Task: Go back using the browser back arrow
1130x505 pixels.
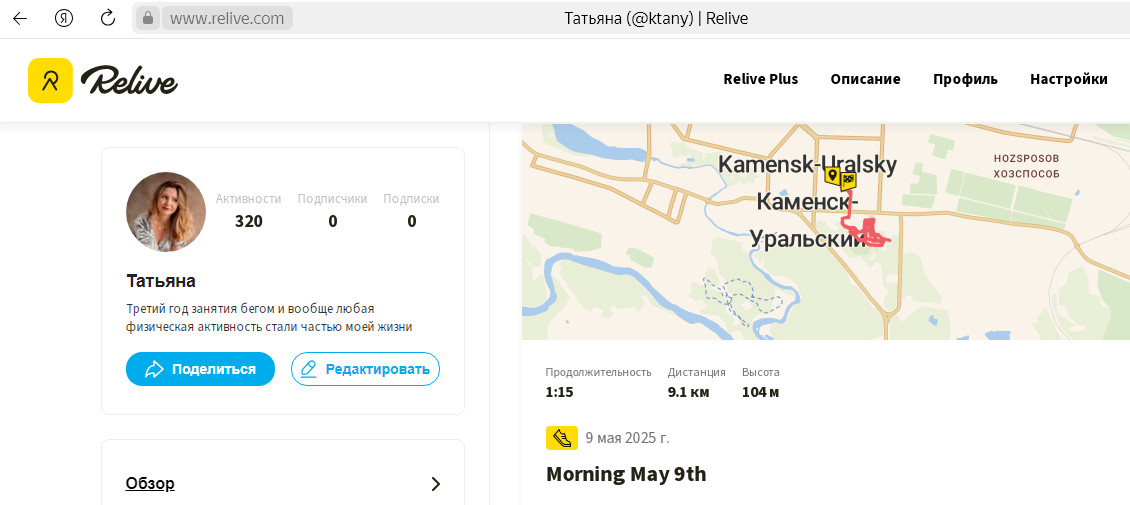Action: tap(20, 19)
